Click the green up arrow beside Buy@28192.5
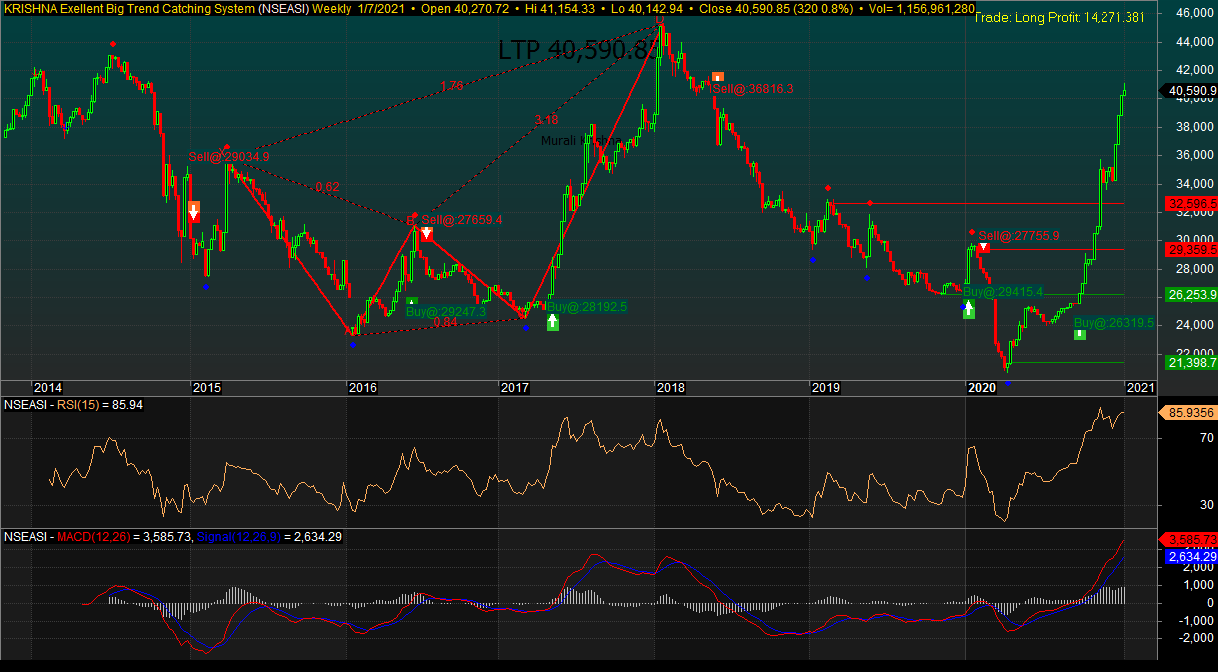1218x672 pixels. 553,322
